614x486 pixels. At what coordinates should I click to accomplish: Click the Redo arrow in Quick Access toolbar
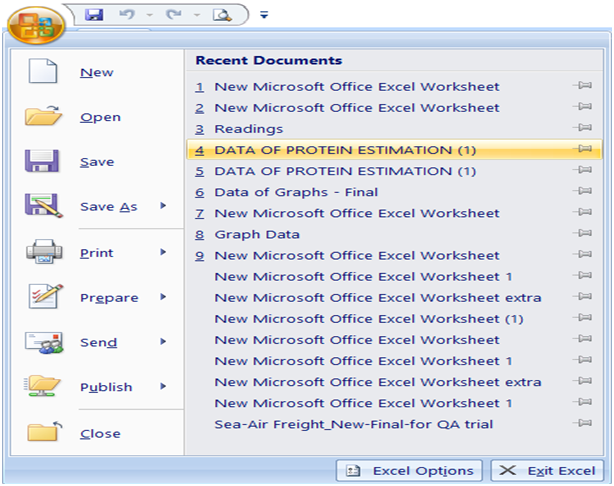(x=173, y=14)
